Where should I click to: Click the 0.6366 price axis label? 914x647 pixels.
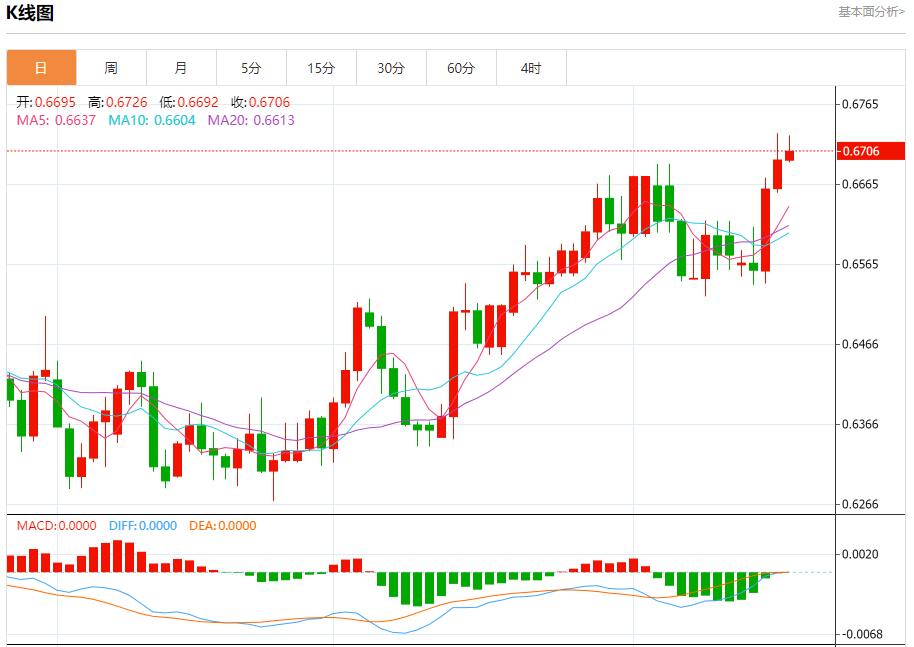860,424
